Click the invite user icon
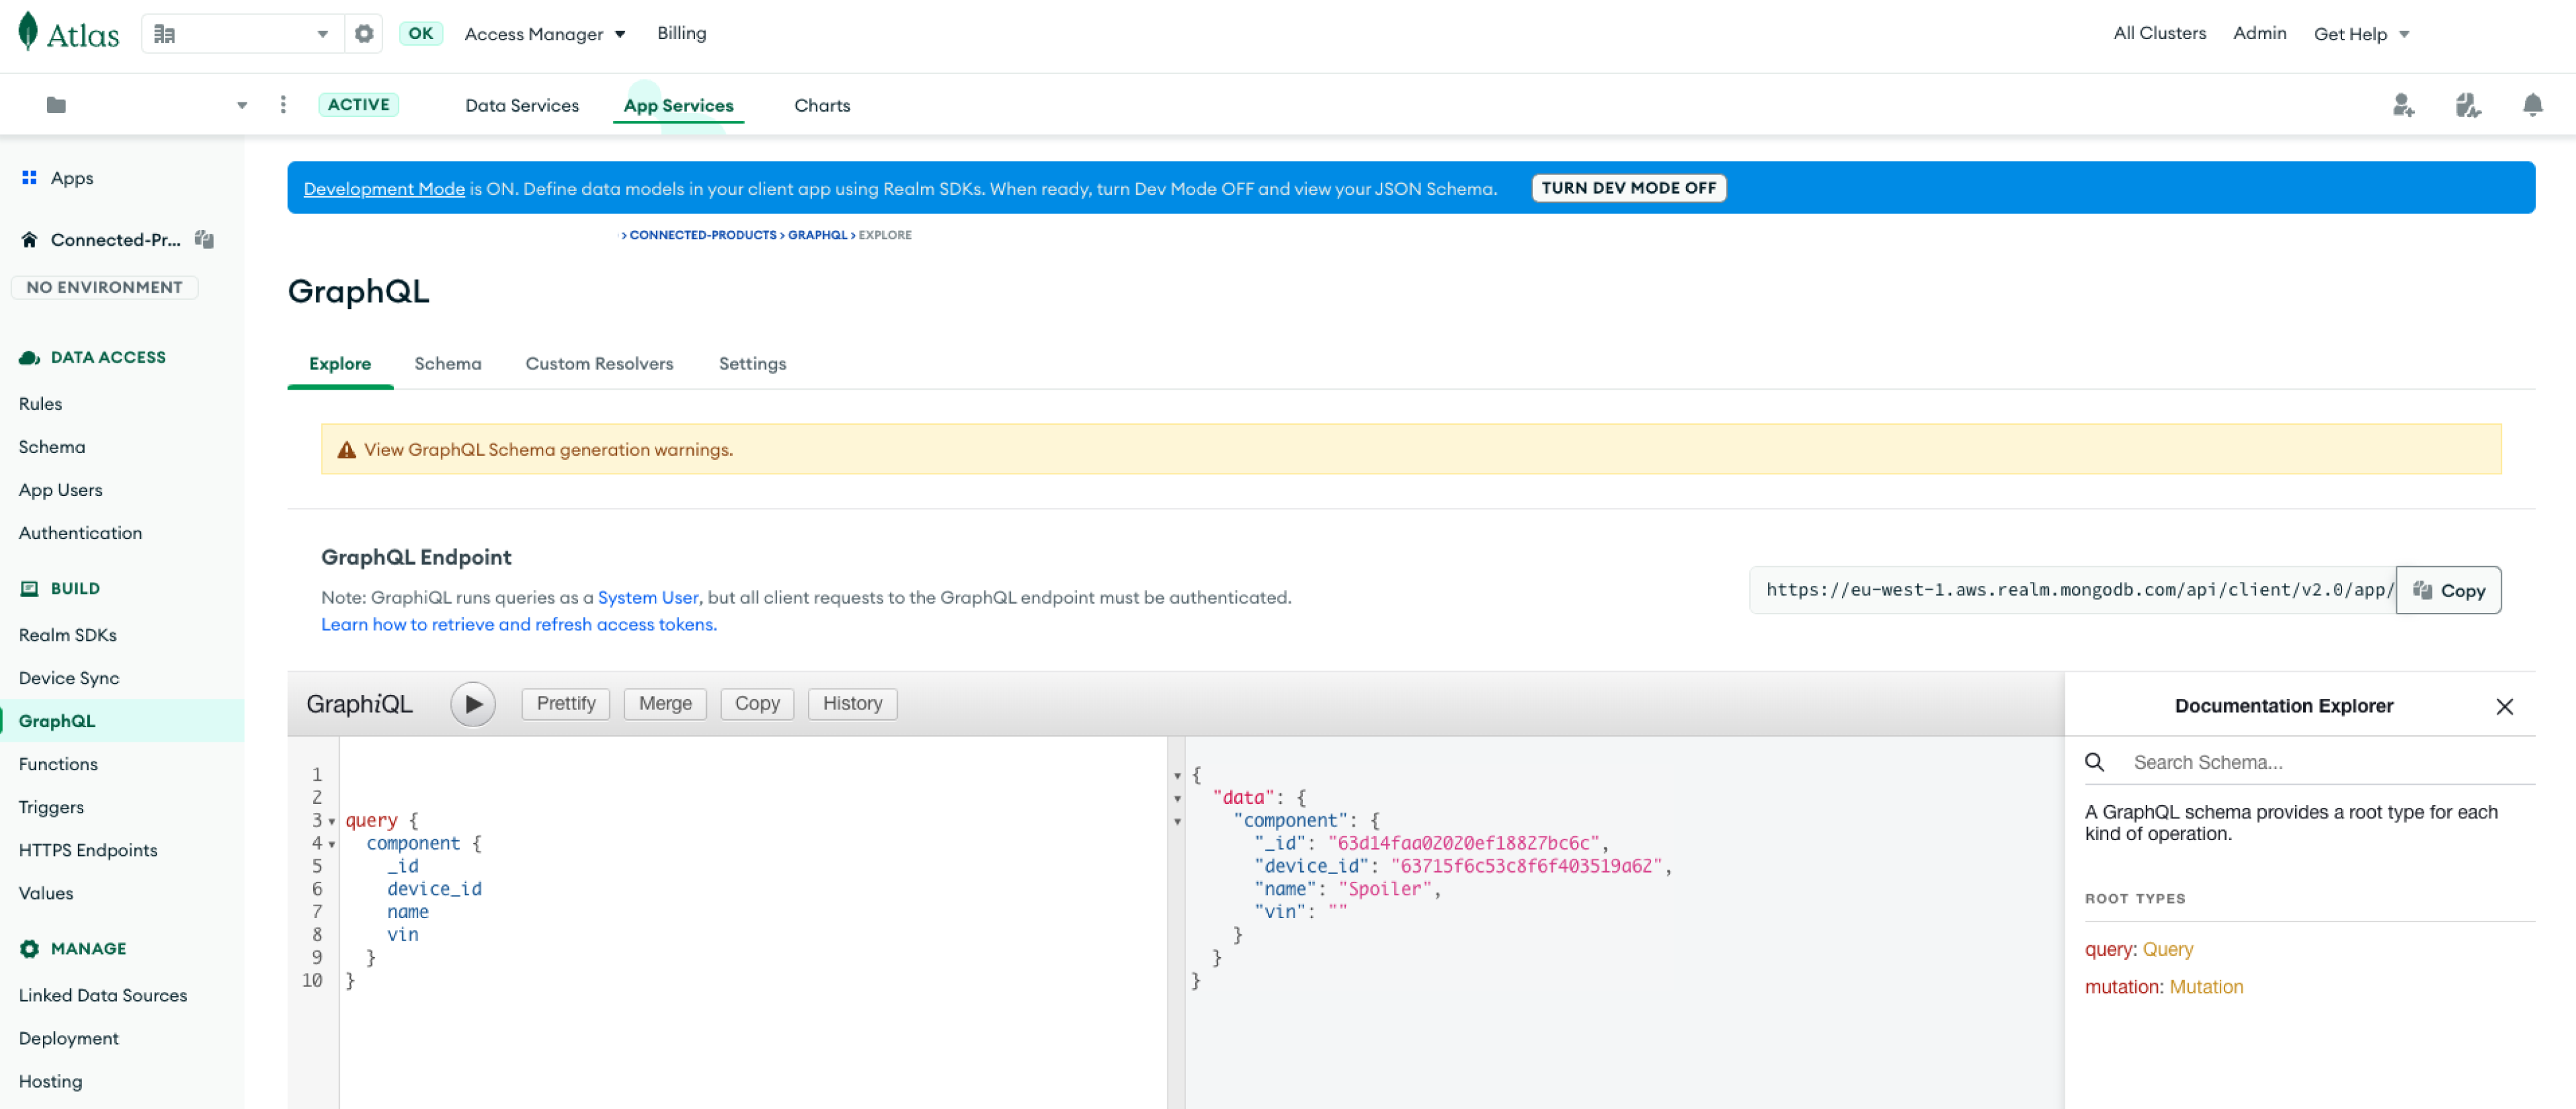 click(2402, 105)
